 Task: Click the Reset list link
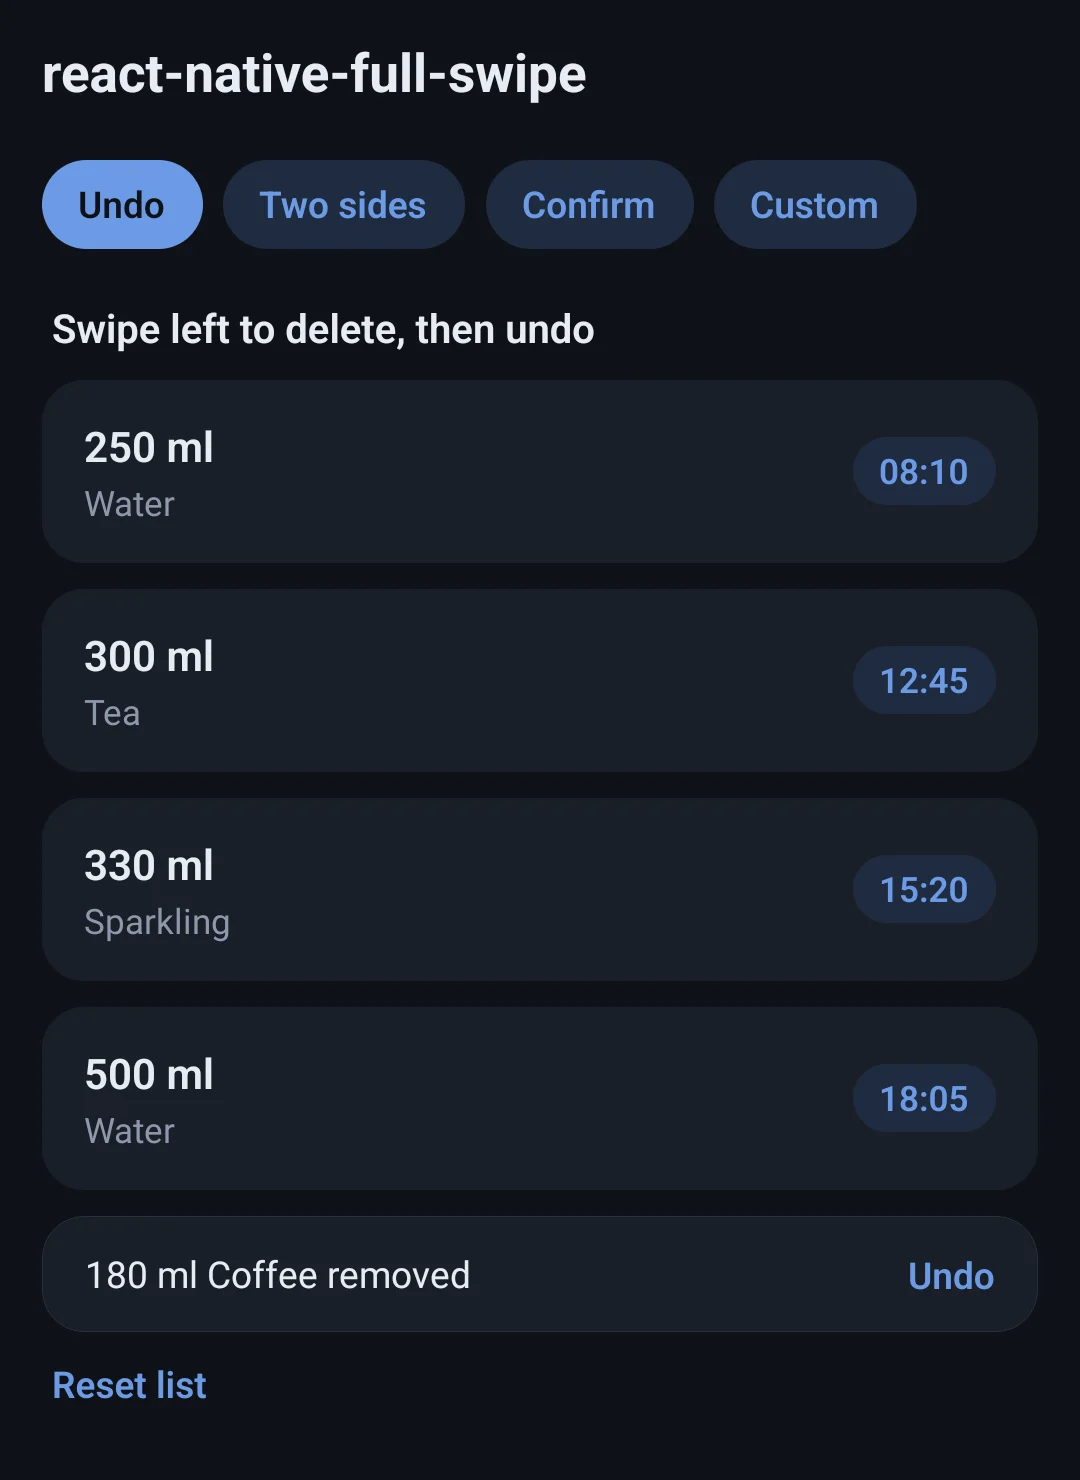129,1385
